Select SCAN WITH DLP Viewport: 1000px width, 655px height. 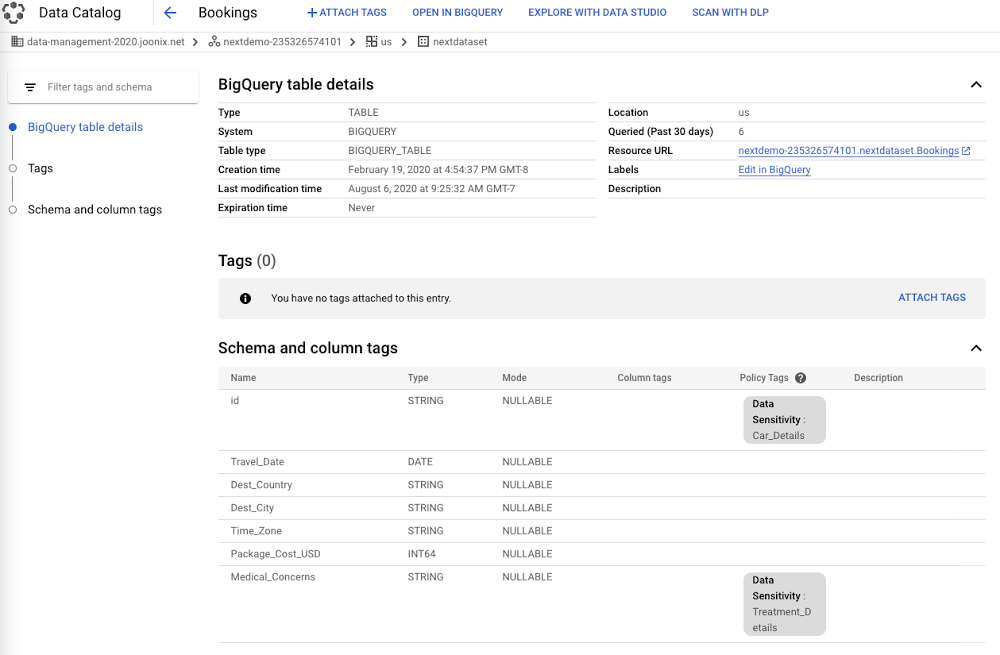[730, 13]
